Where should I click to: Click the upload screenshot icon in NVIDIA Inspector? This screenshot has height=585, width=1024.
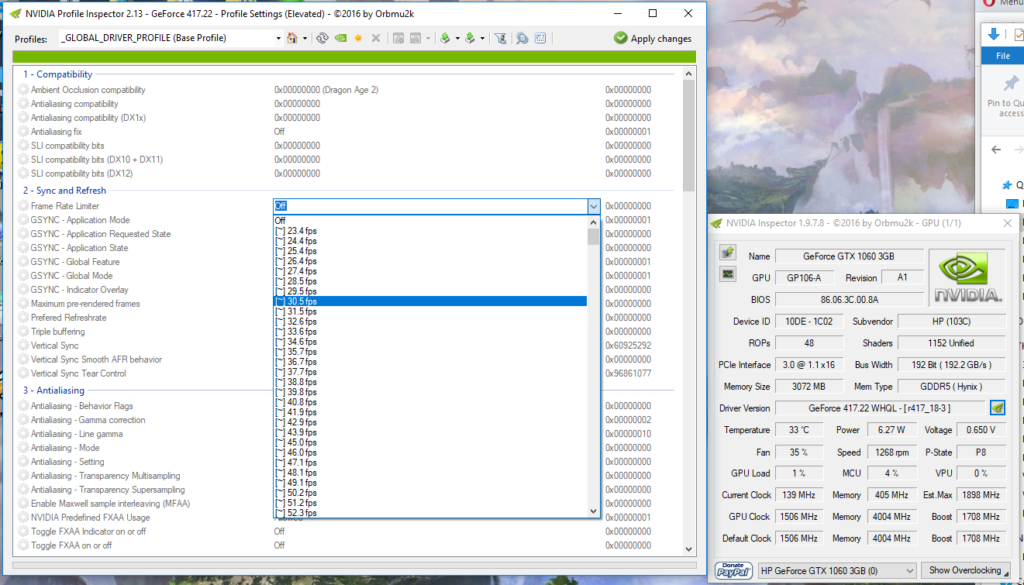728,253
